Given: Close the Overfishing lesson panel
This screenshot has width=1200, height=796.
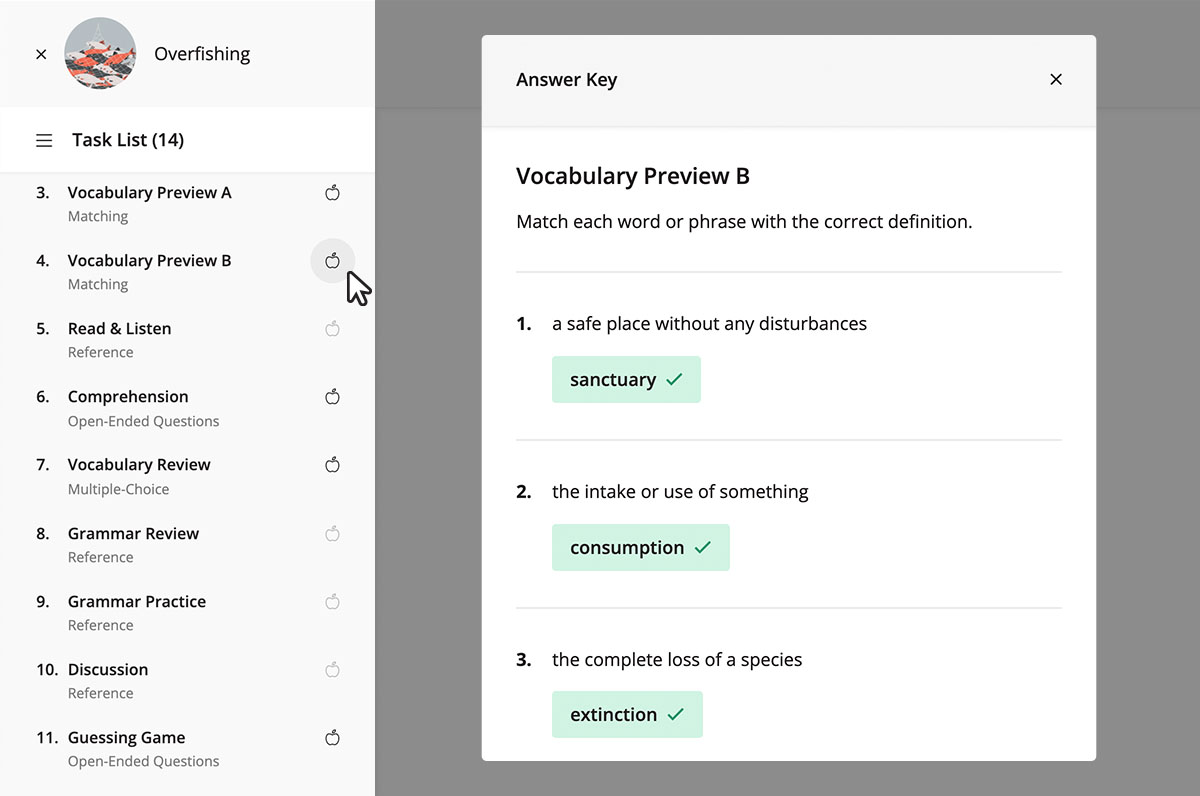Looking at the screenshot, I should [x=41, y=54].
